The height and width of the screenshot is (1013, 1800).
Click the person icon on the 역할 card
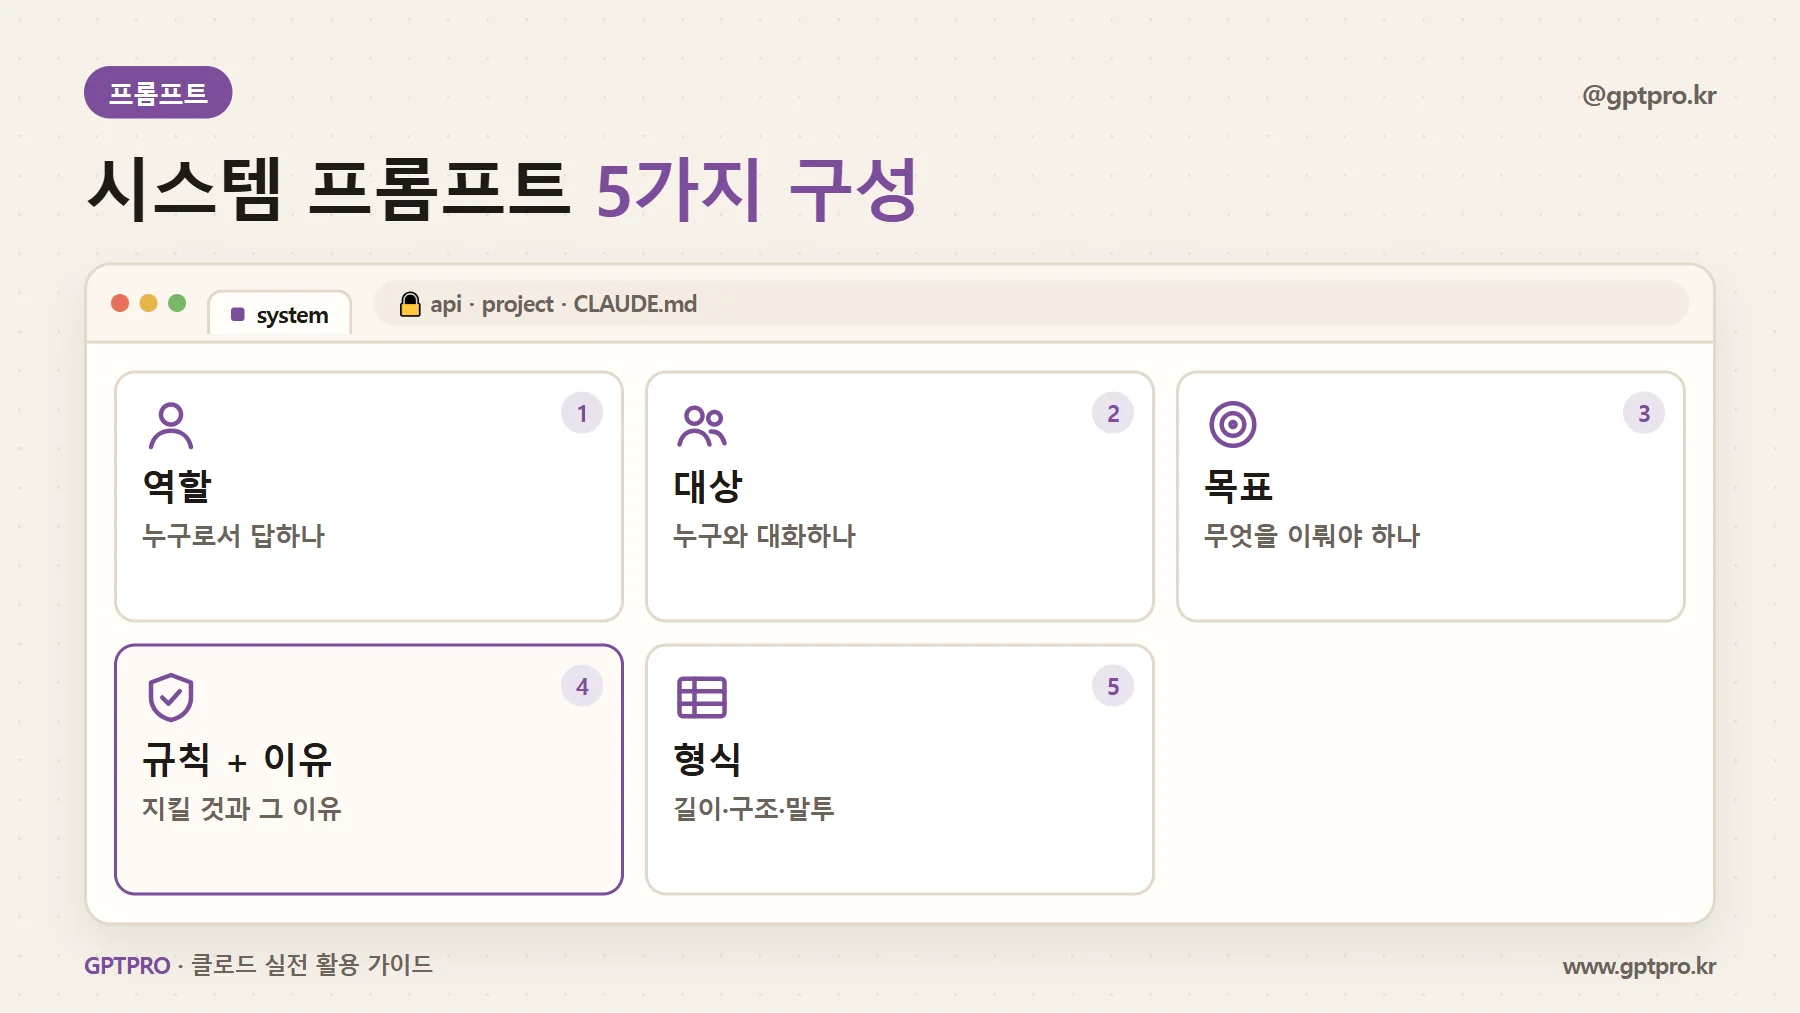click(171, 425)
